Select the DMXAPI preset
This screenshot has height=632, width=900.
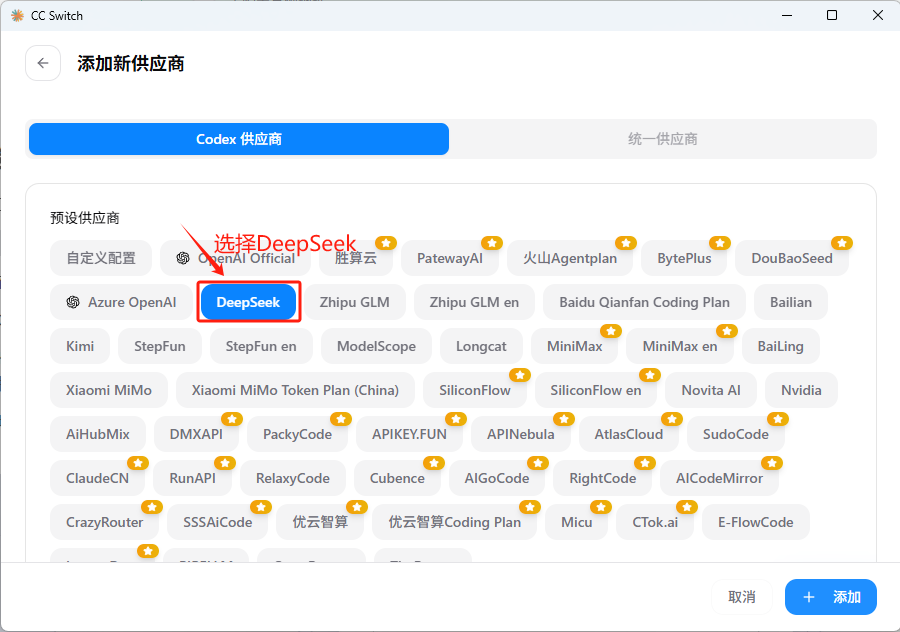[196, 434]
